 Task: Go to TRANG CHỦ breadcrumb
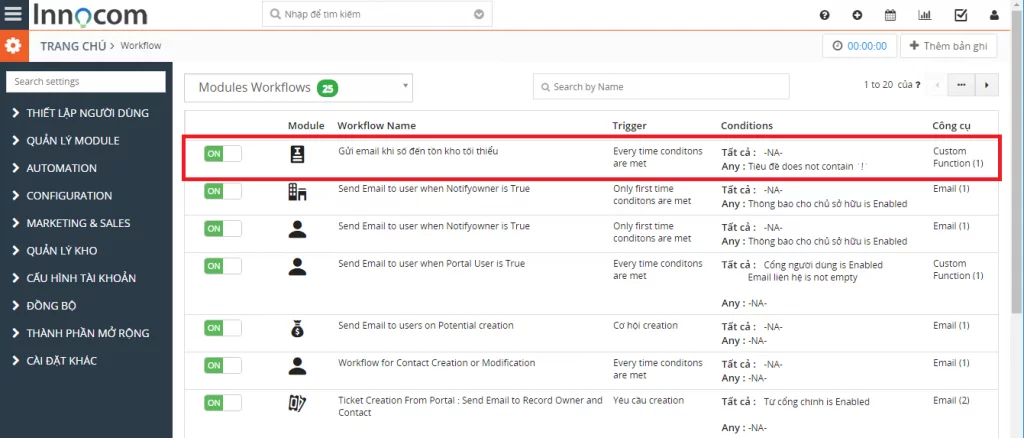coord(74,46)
